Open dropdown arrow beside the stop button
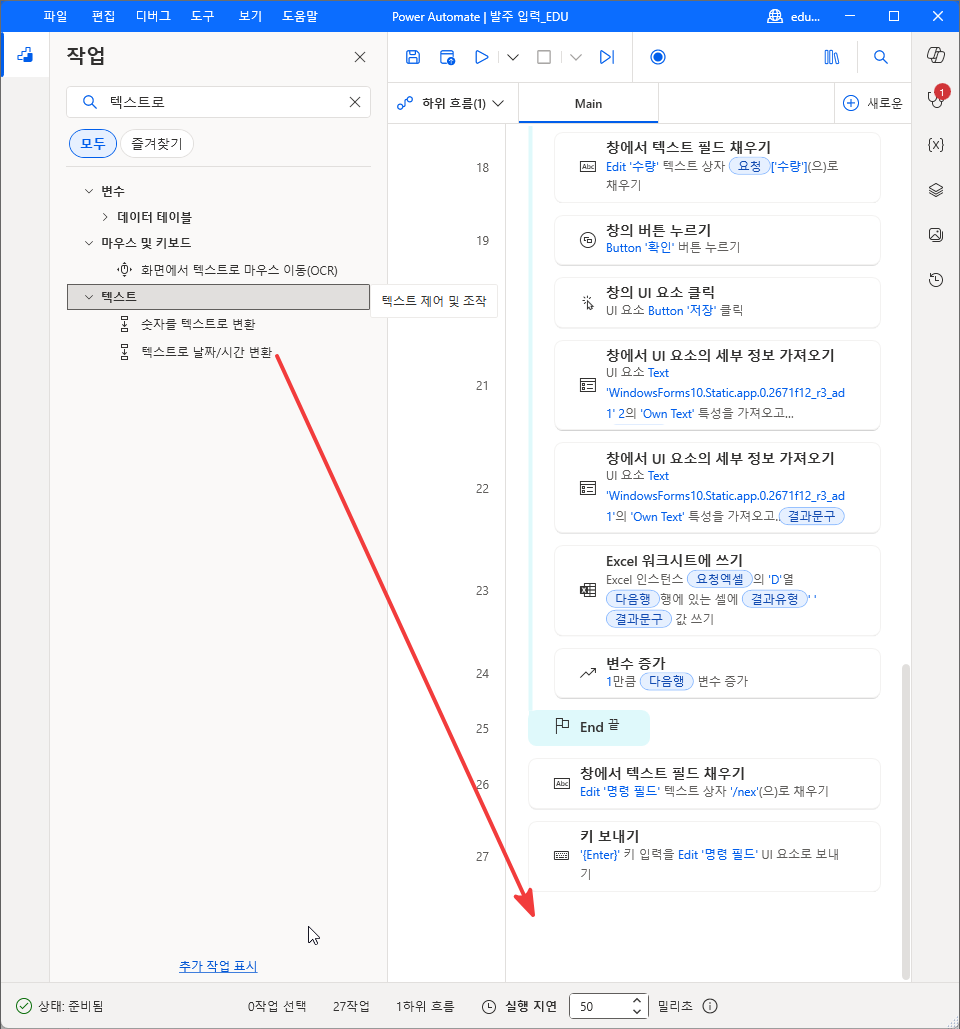The image size is (960, 1029). (575, 57)
